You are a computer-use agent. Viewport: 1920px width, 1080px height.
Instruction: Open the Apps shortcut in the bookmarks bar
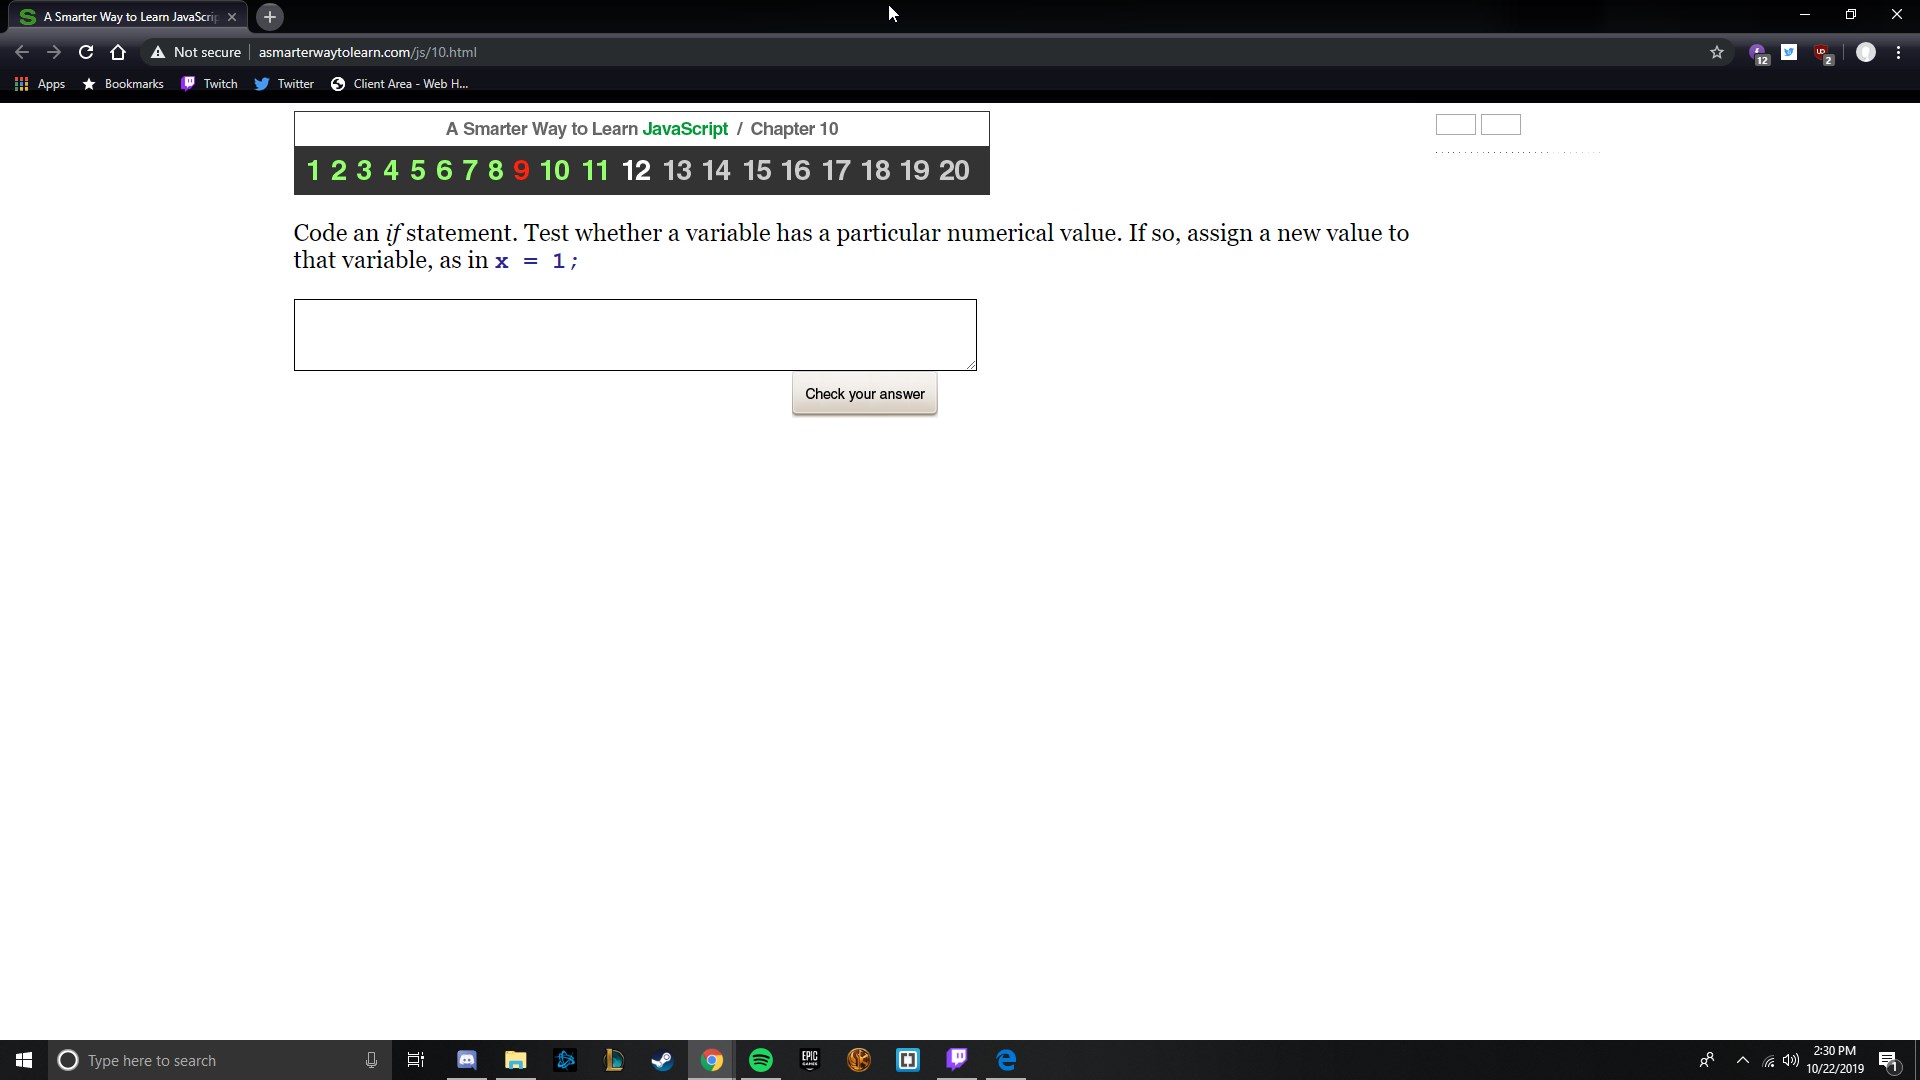(40, 84)
